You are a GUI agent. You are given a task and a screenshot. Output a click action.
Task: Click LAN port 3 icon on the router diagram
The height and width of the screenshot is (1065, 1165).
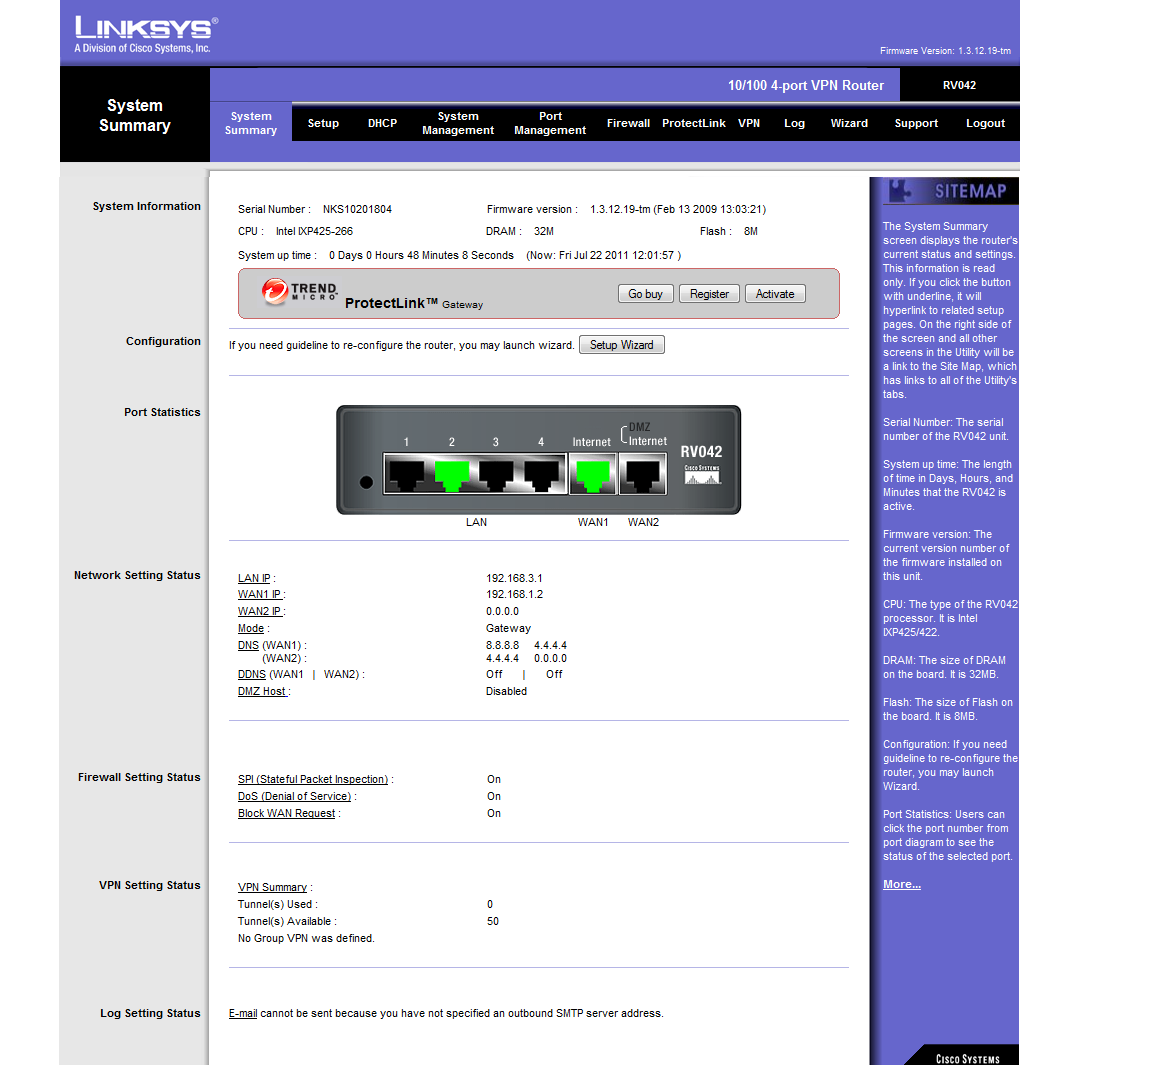(496, 474)
